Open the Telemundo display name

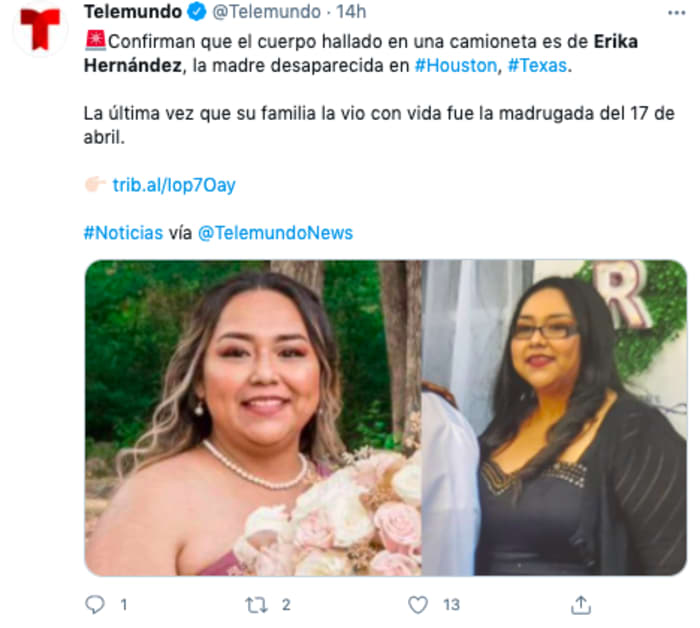pos(133,12)
